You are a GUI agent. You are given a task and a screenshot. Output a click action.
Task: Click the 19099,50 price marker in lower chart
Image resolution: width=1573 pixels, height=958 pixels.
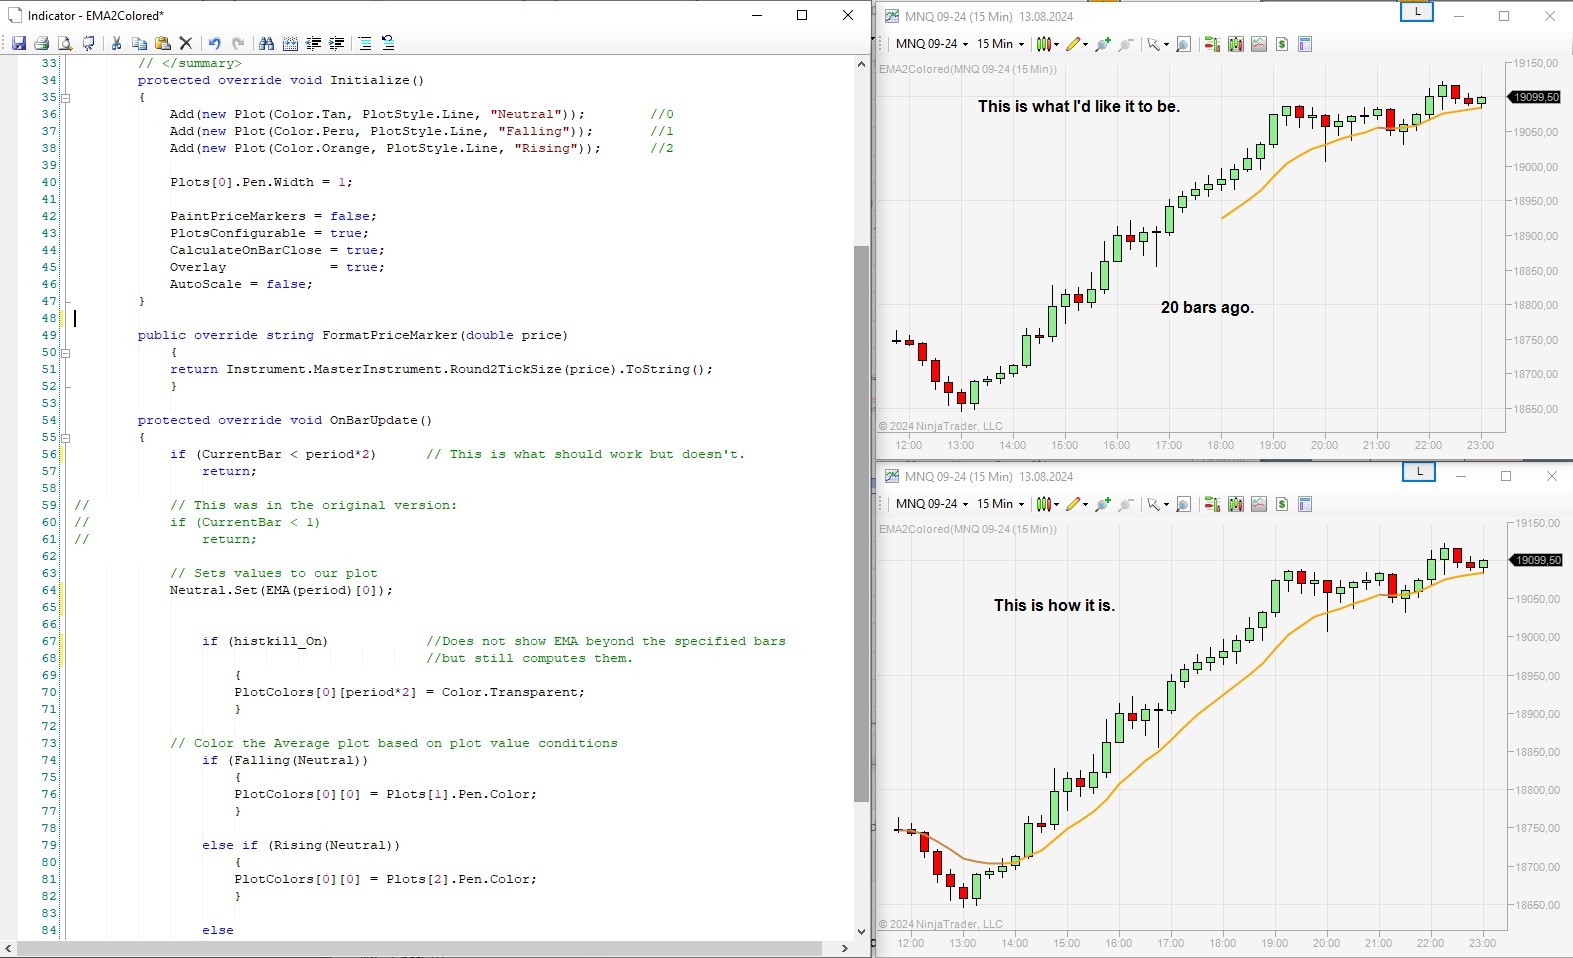tap(1535, 560)
